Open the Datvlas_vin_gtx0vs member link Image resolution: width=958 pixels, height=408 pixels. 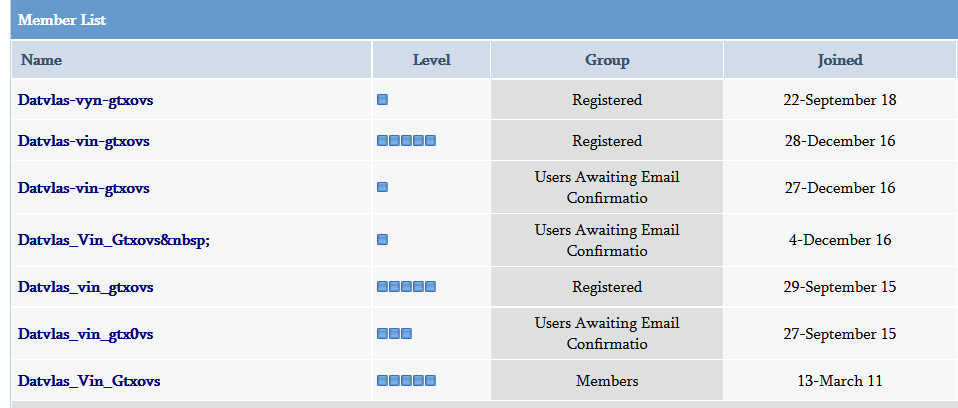click(x=85, y=334)
